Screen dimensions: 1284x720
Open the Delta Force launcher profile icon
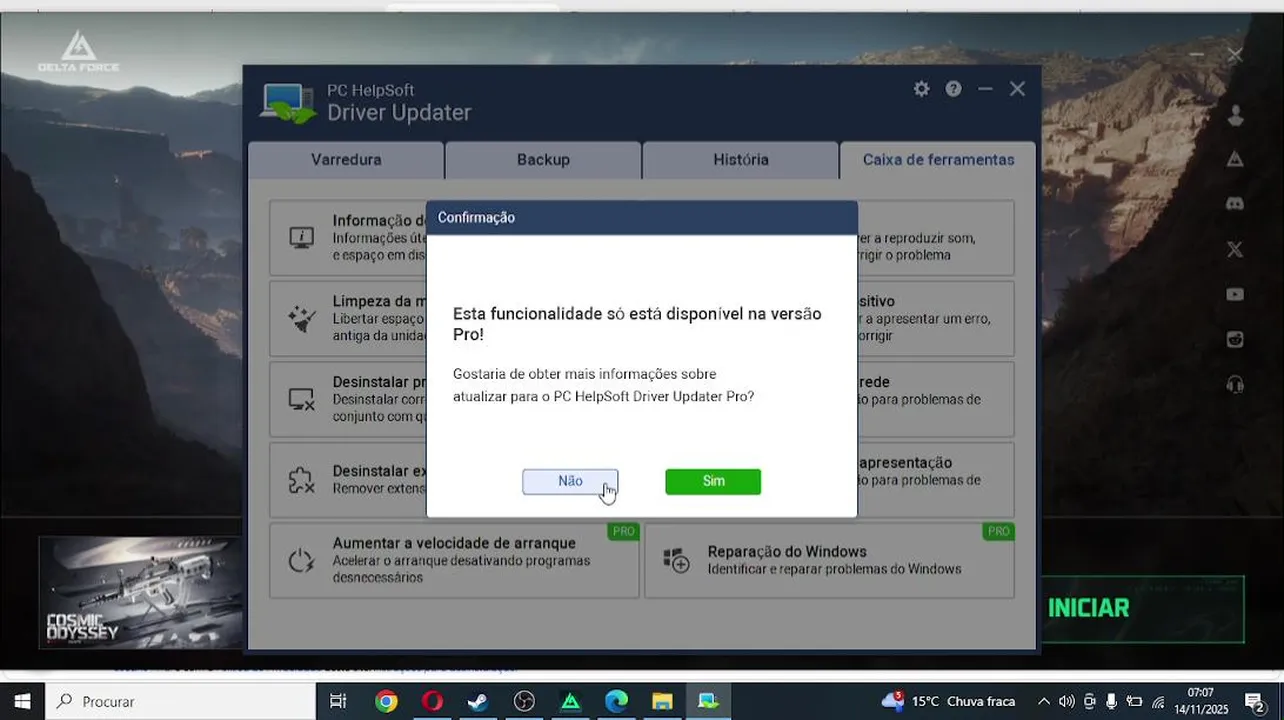point(1235,115)
